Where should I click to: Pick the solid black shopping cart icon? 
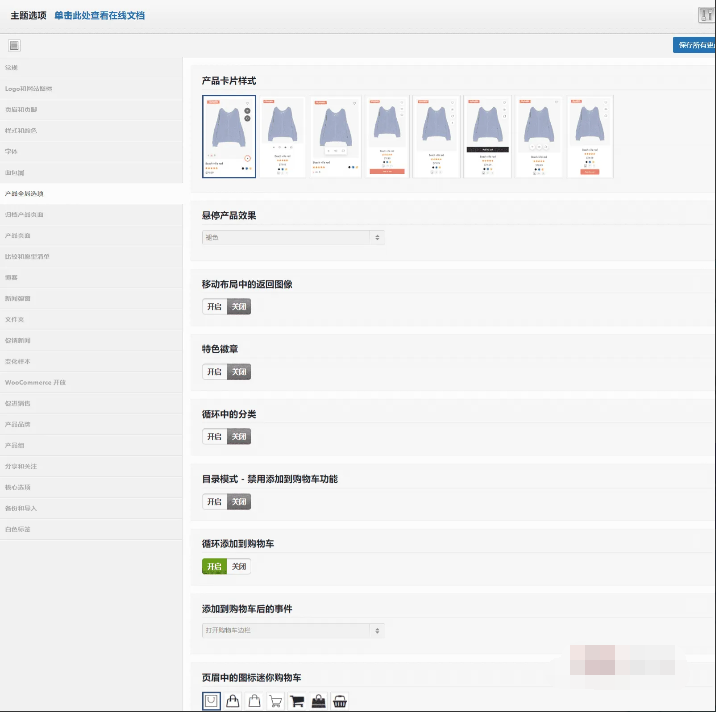pyautogui.click(x=297, y=701)
